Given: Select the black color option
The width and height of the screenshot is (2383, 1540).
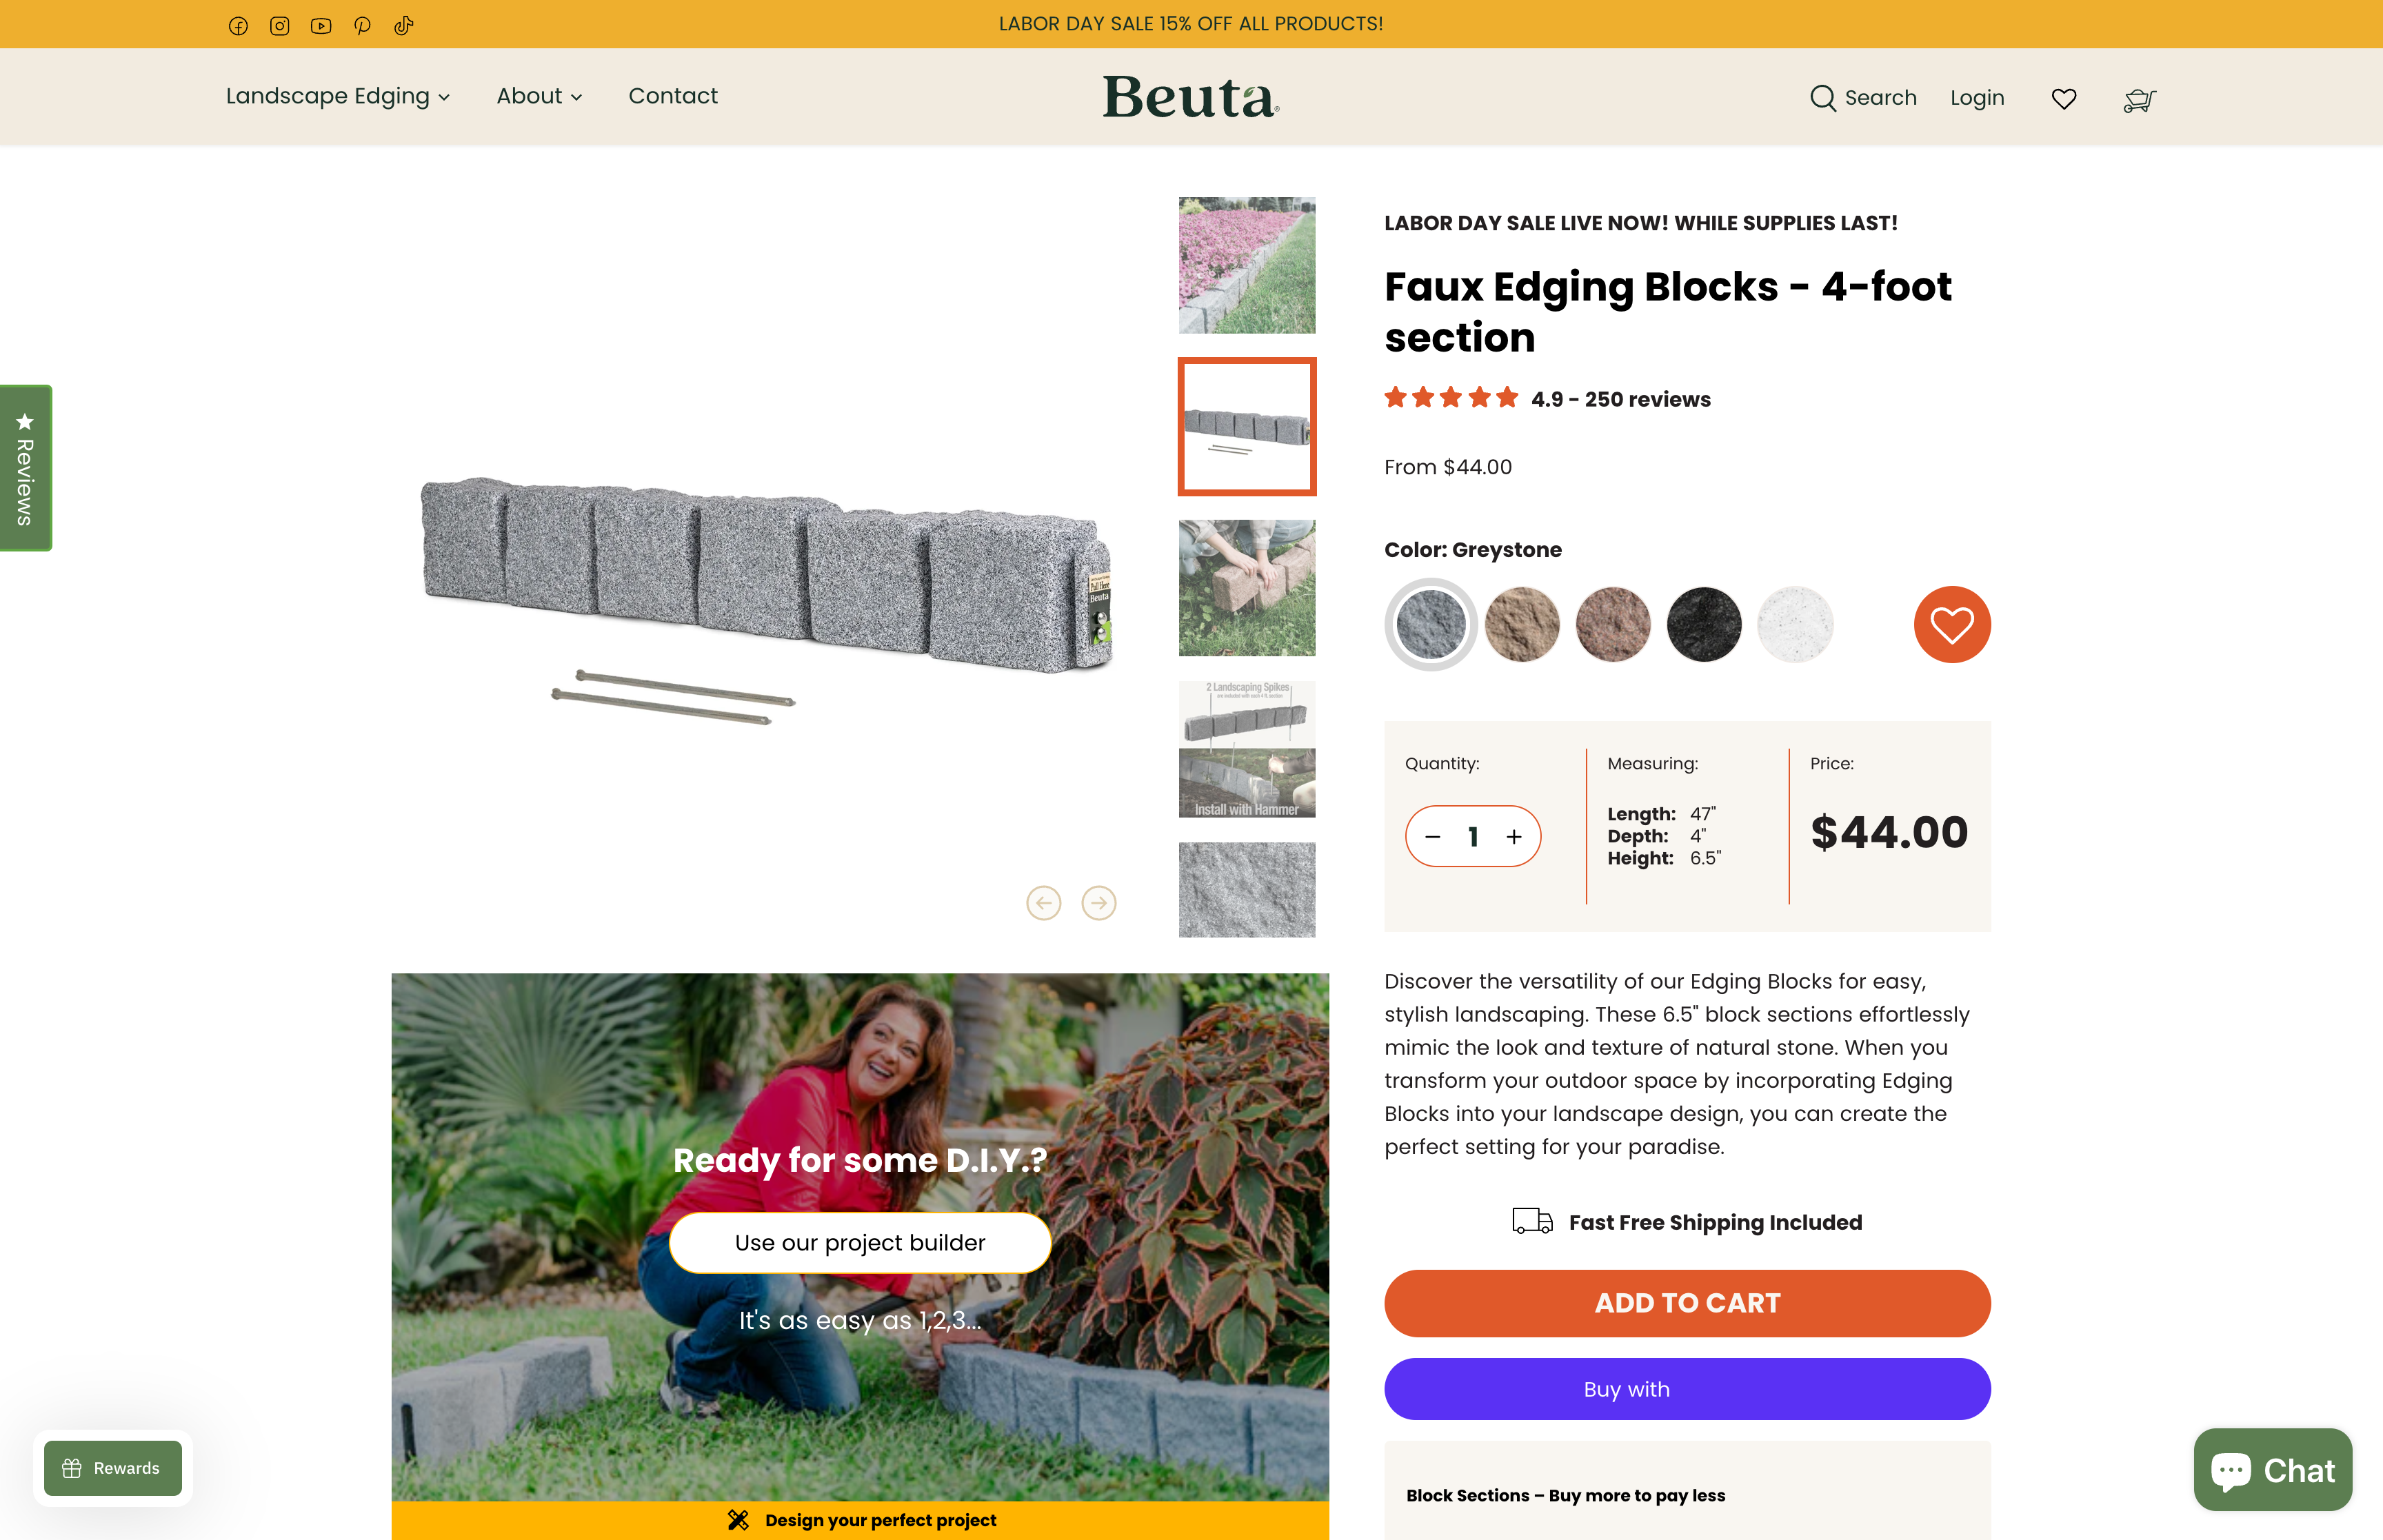Looking at the screenshot, I should pos(1703,624).
